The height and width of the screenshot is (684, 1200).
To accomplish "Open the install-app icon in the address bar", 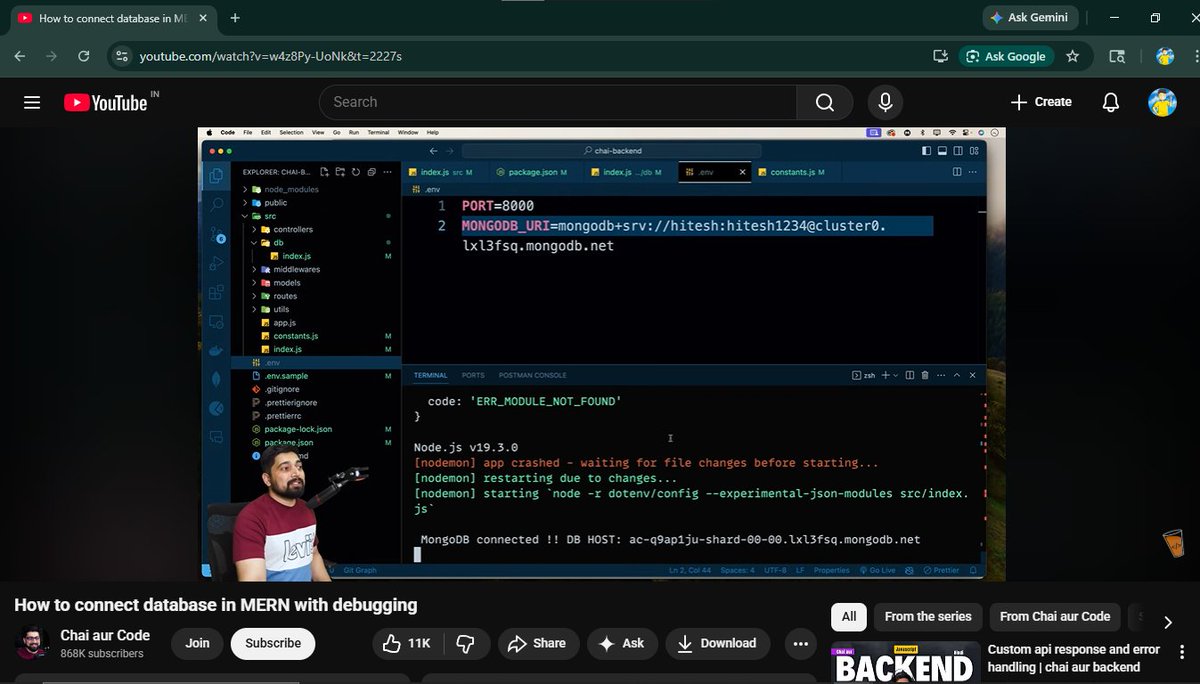I will (x=939, y=56).
